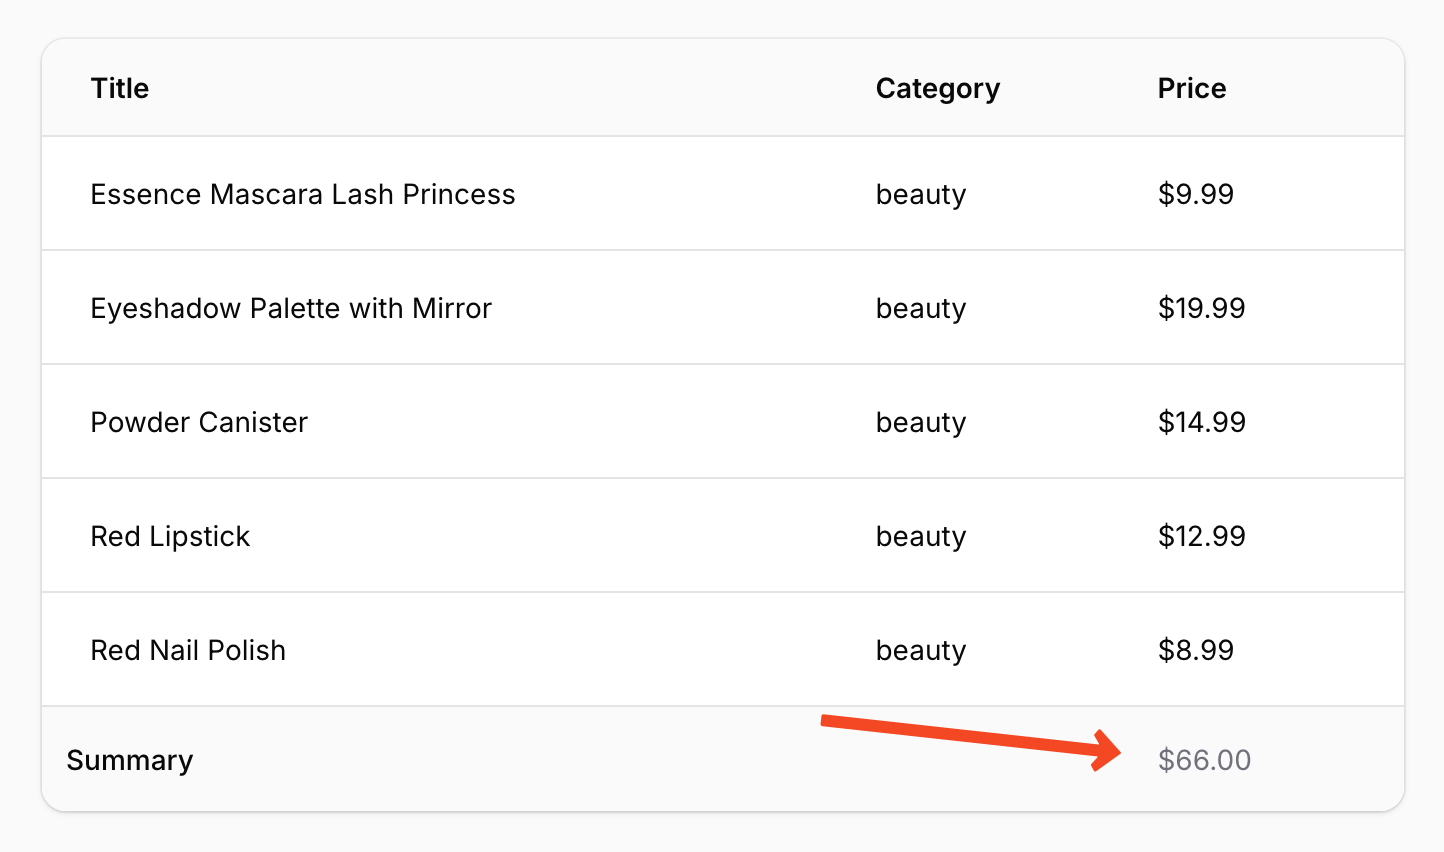Select the $19.99 price value
The width and height of the screenshot is (1444, 852).
[1201, 308]
